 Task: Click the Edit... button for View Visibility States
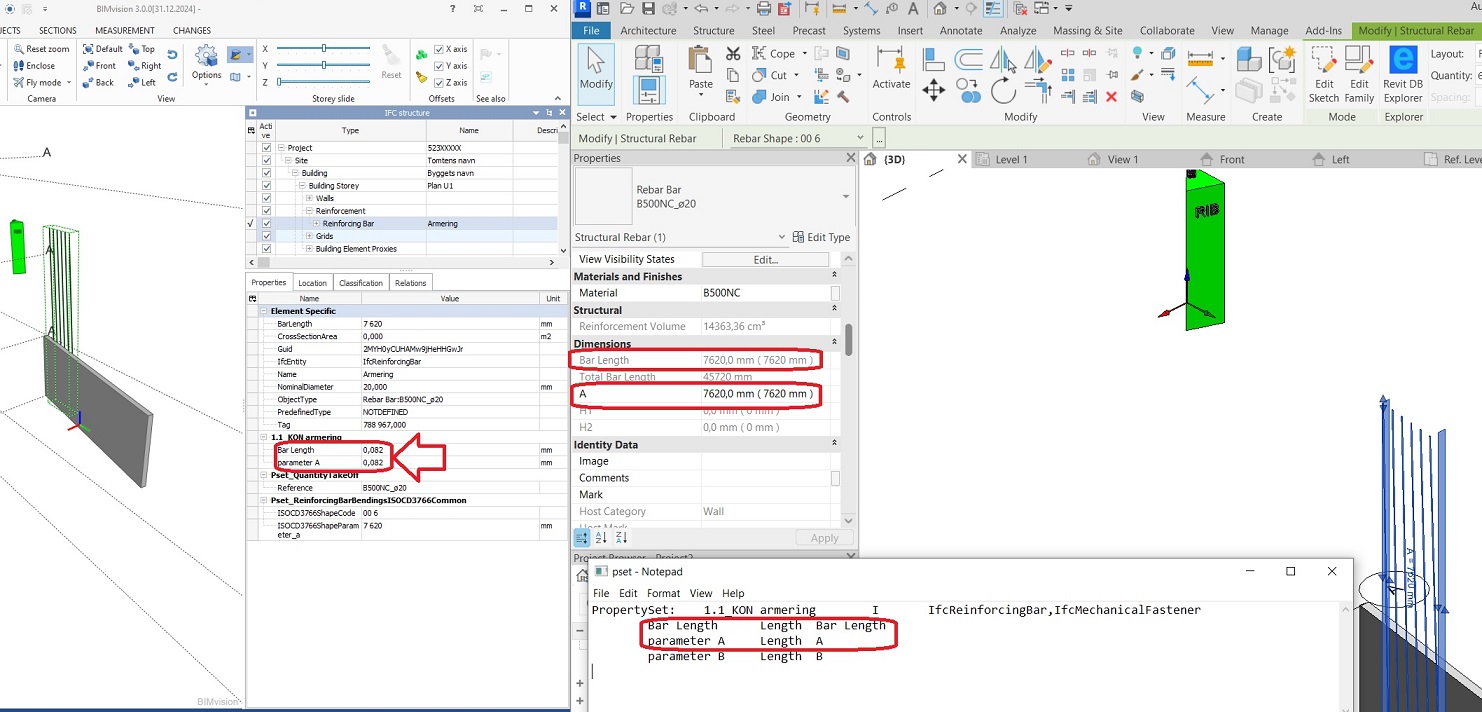coord(765,259)
